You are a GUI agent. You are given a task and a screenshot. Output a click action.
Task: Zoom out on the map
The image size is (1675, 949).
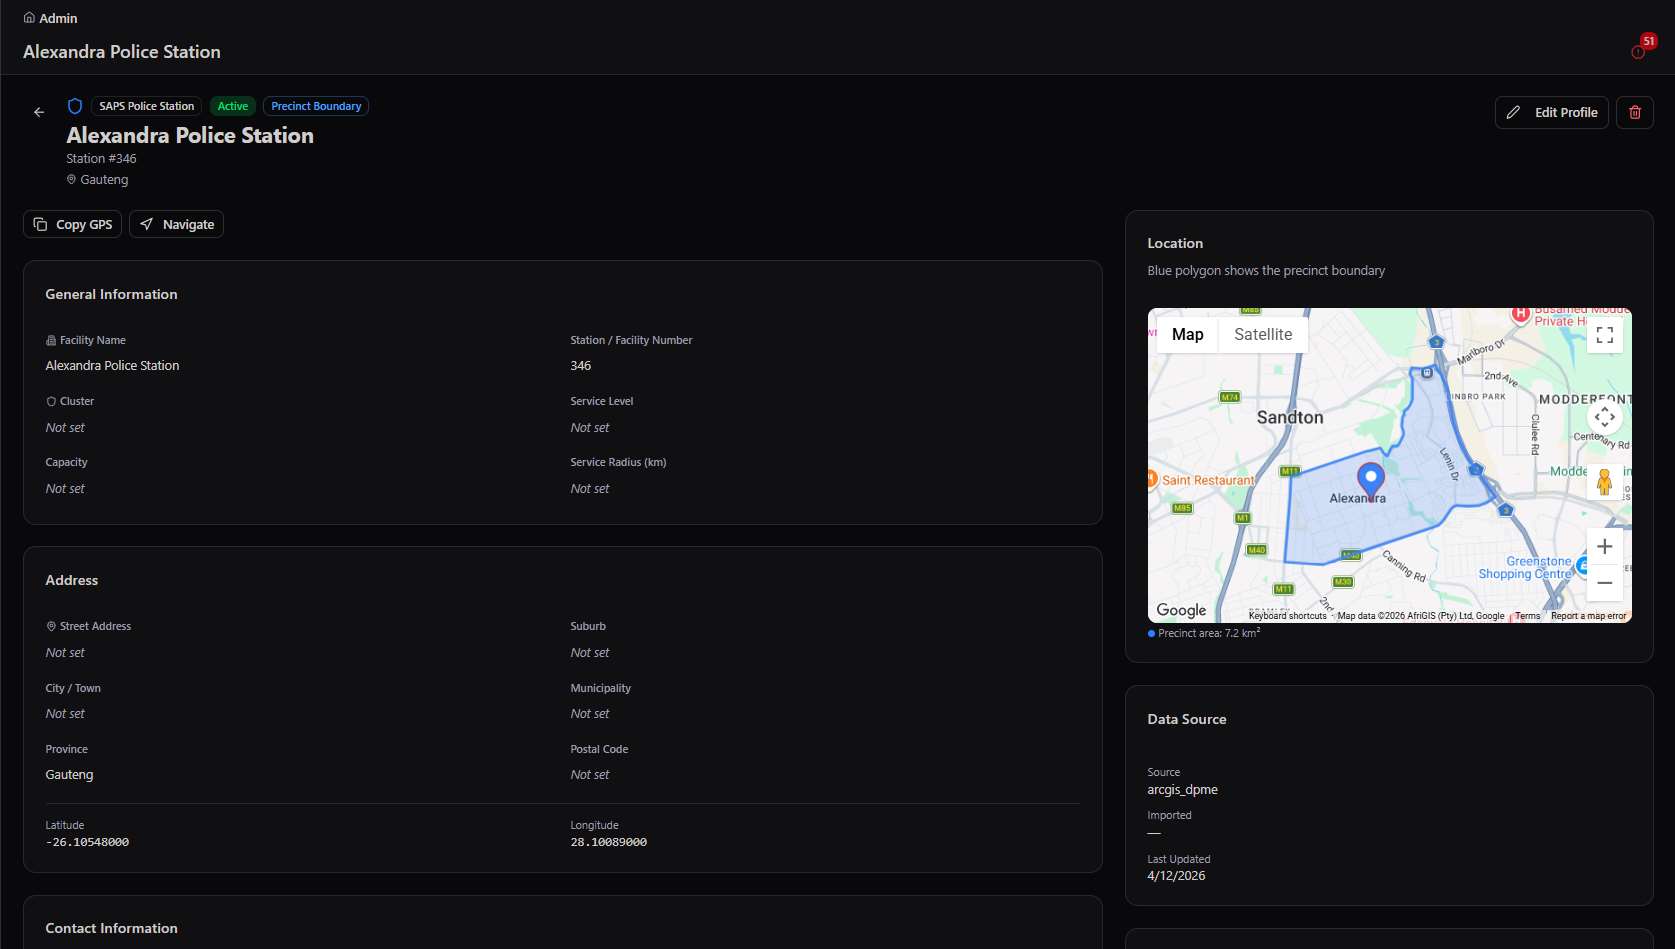(1605, 582)
